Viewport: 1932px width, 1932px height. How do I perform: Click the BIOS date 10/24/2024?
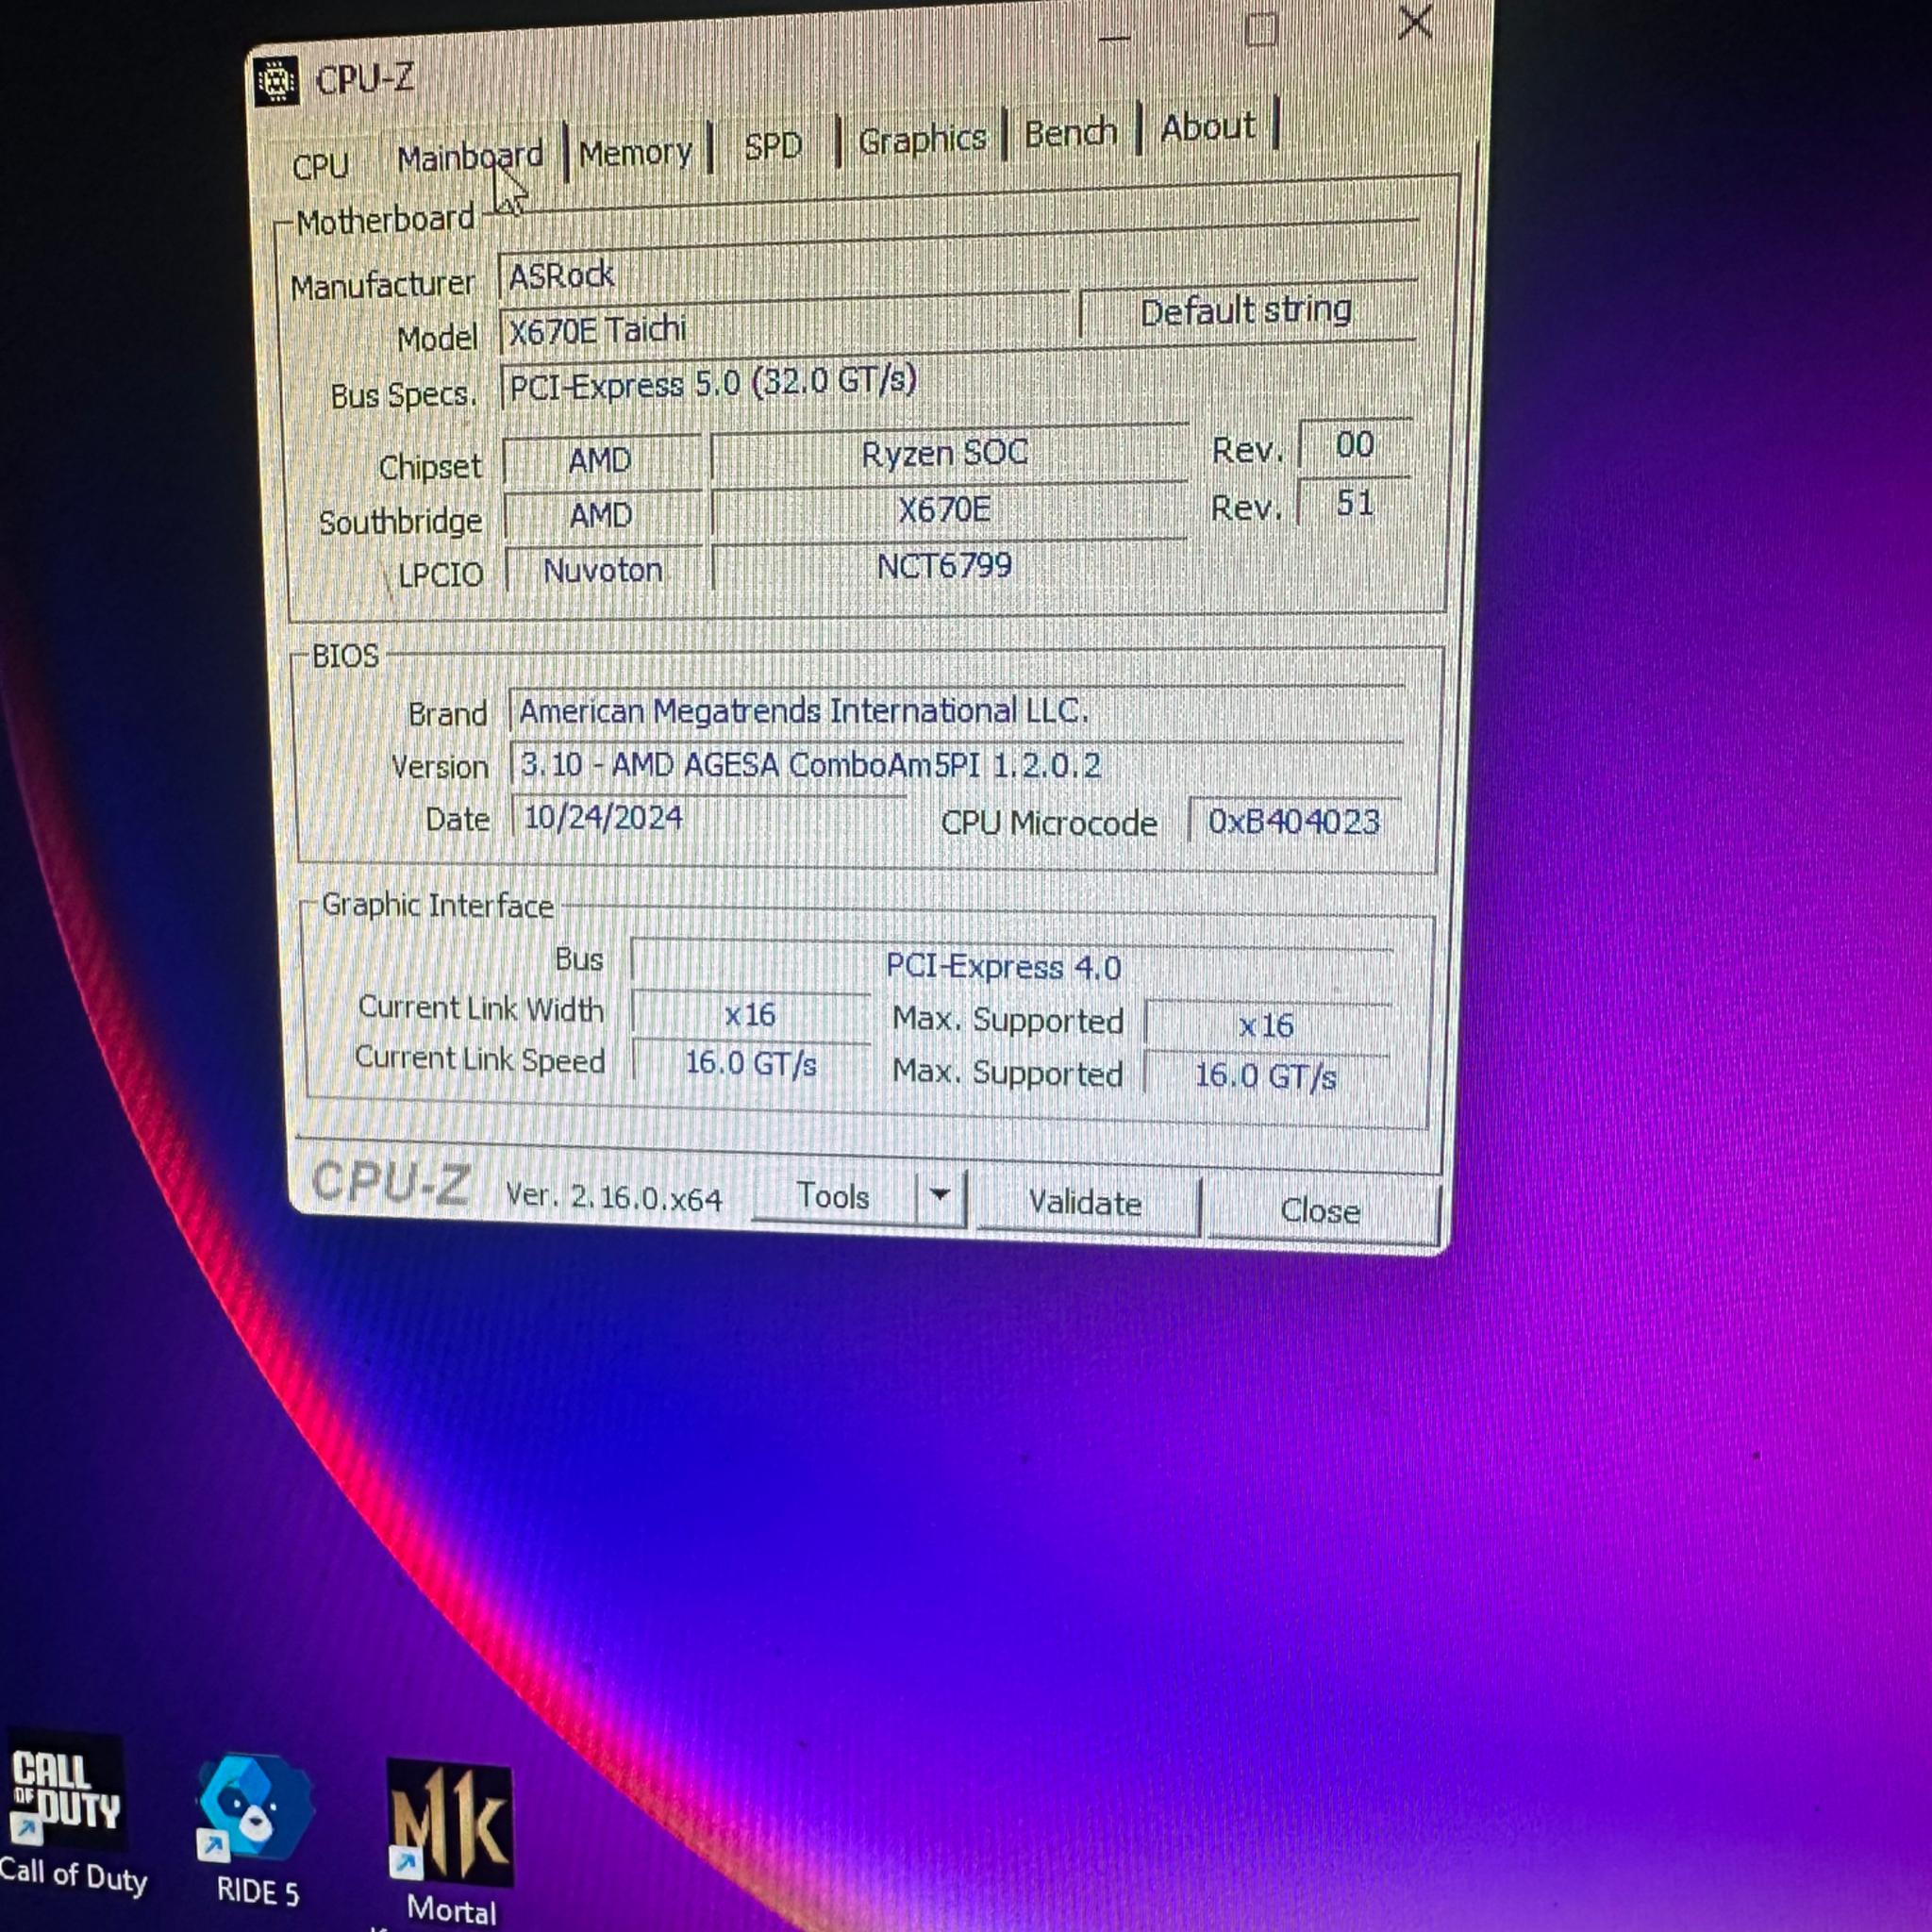(x=709, y=818)
